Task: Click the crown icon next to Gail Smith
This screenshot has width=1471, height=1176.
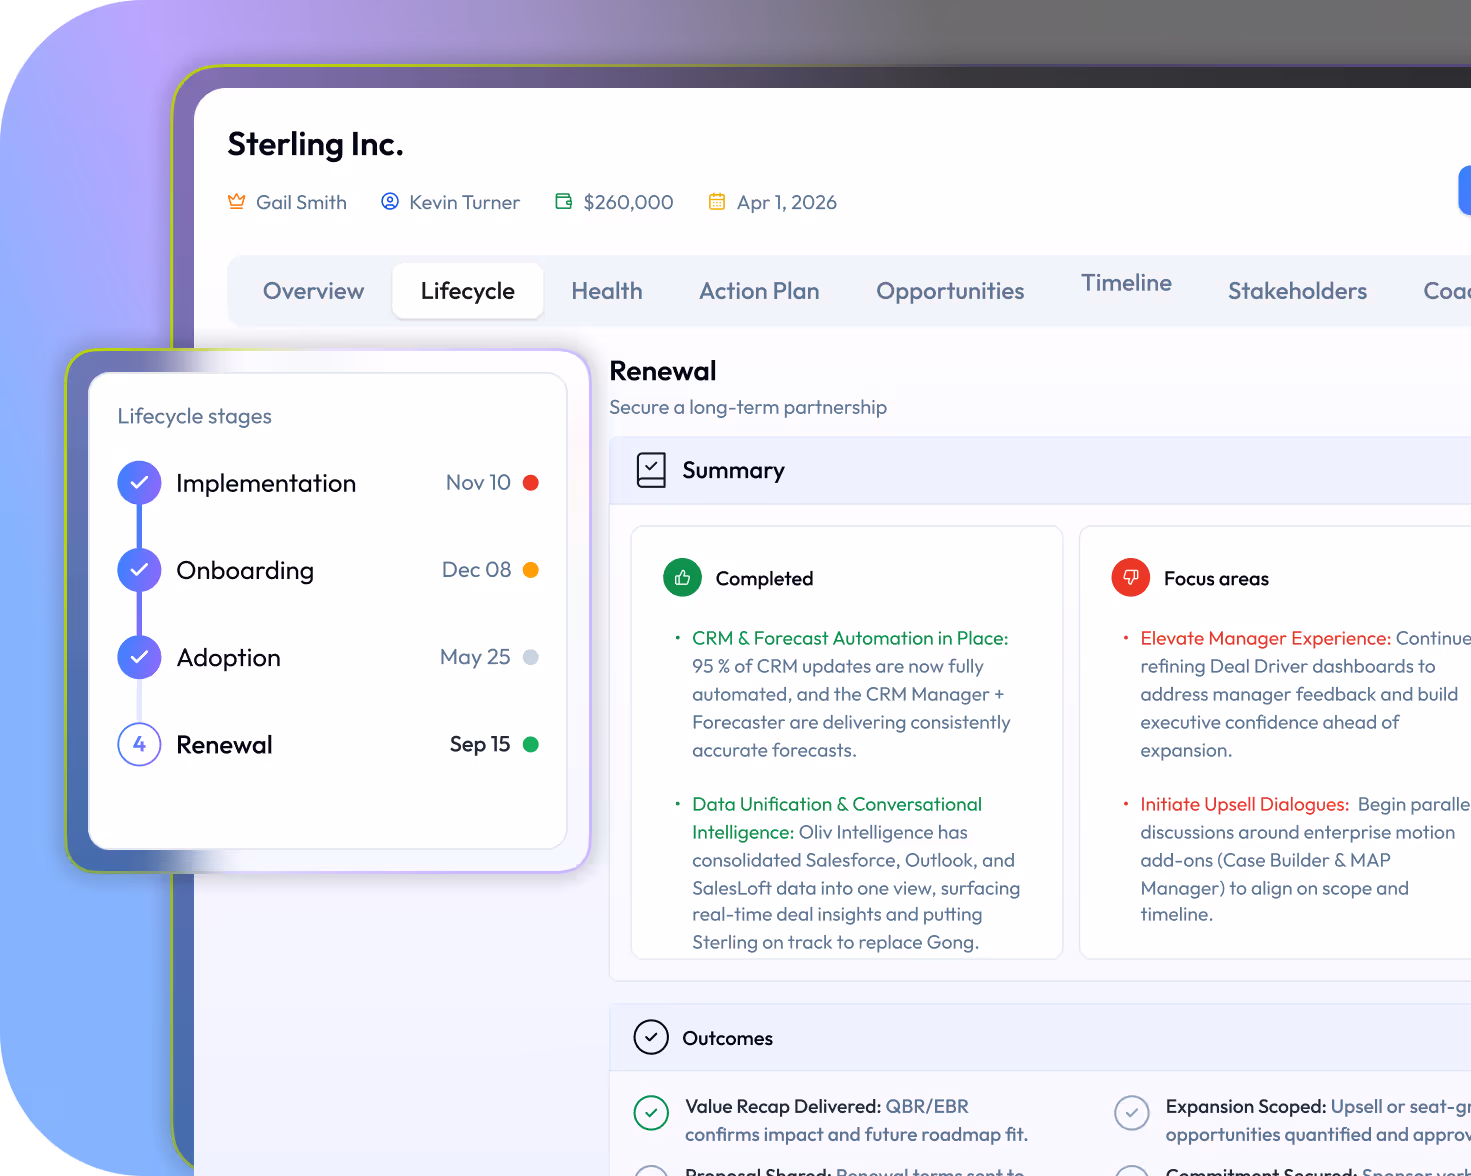Action: [236, 201]
